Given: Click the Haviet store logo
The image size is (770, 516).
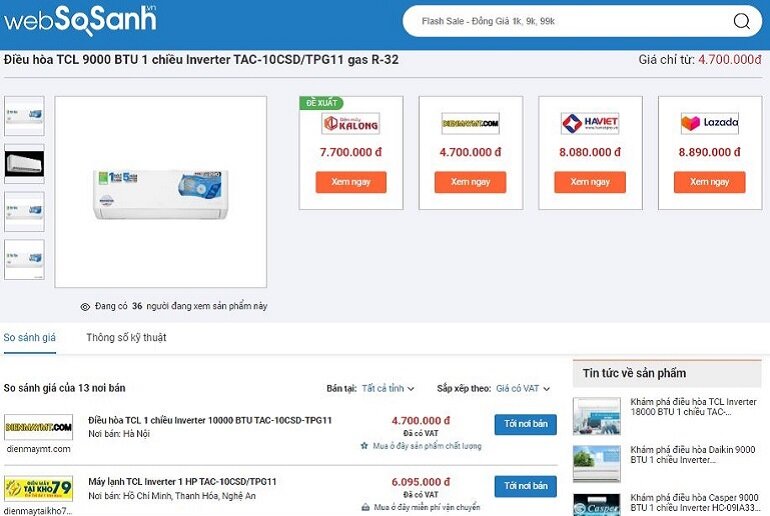Looking at the screenshot, I should (590, 124).
